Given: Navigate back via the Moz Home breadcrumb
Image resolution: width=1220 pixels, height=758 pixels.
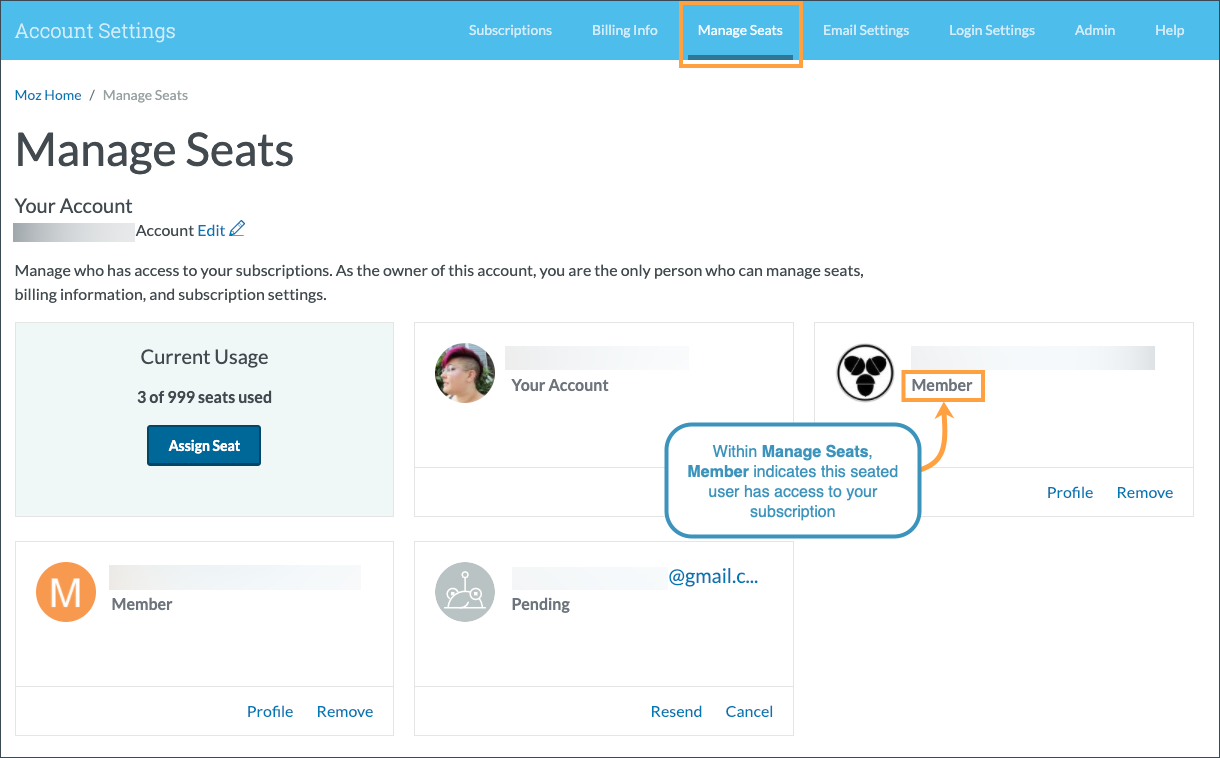Looking at the screenshot, I should 47,94.
